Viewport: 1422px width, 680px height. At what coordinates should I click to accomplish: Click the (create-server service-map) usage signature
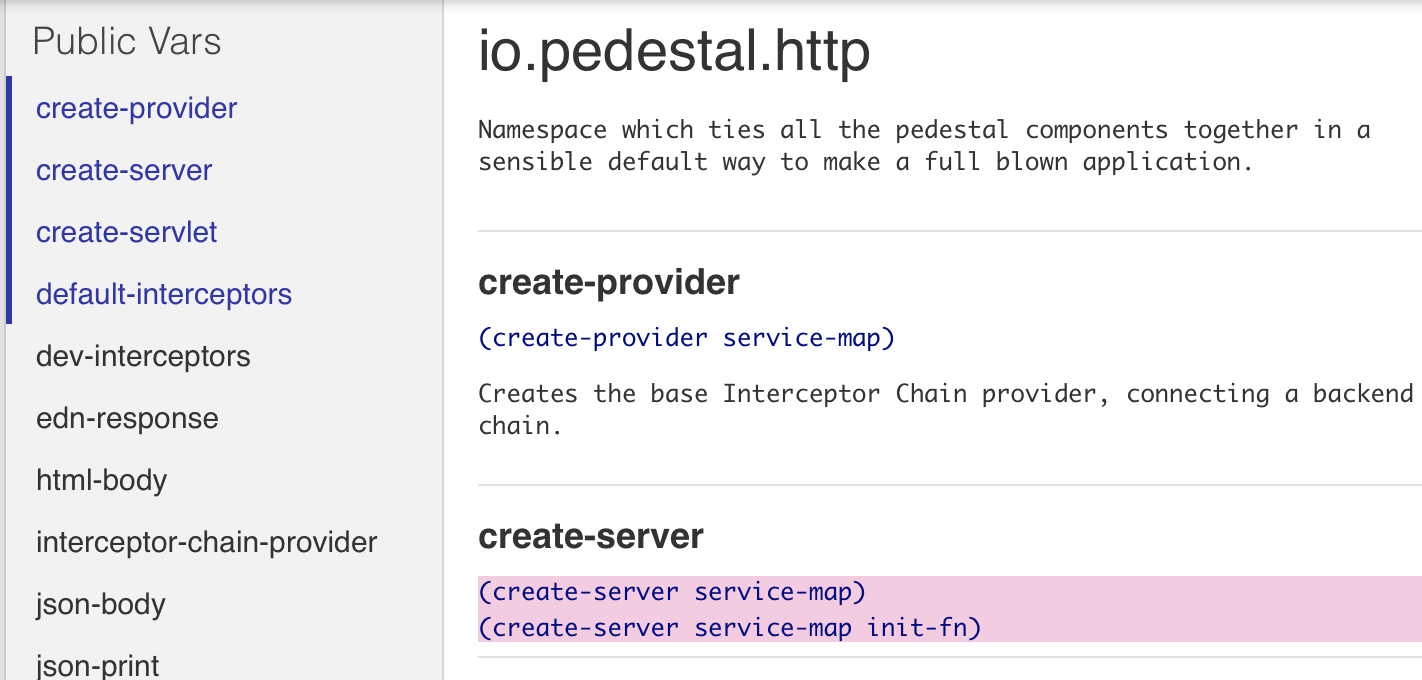672,592
